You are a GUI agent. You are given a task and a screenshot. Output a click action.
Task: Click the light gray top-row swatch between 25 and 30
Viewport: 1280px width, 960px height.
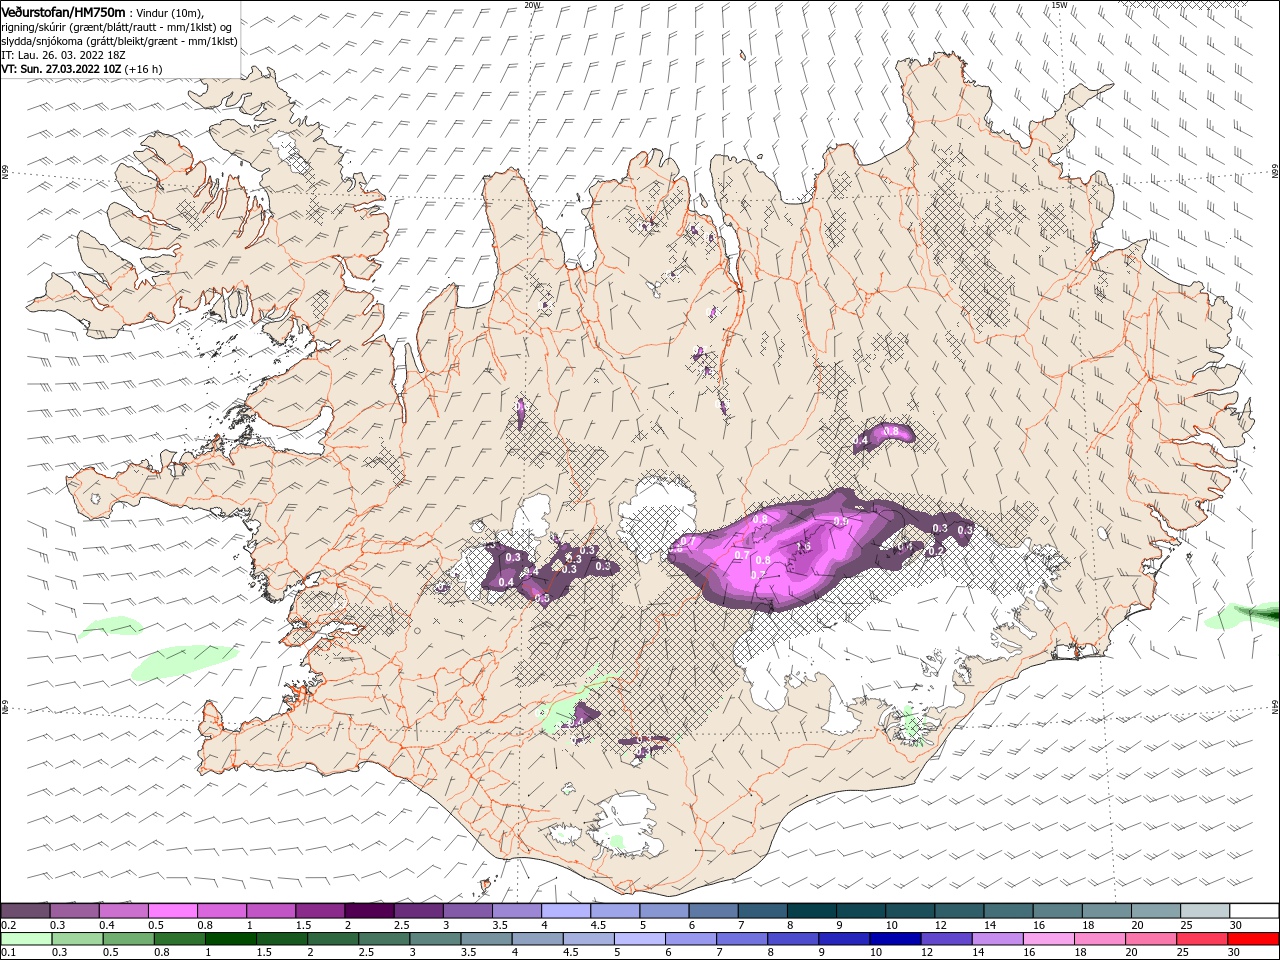pos(1205,911)
